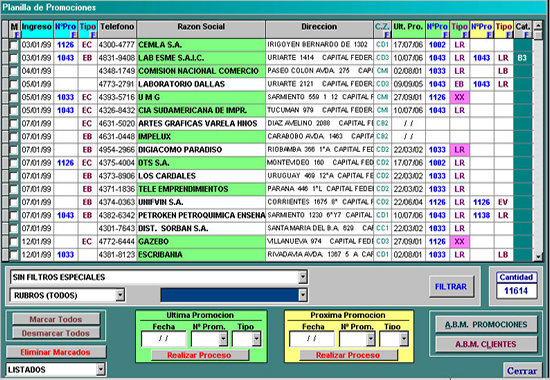The image size is (550, 380).
Task: Click Realizar Proceso in Ultima Promocion
Action: tap(199, 355)
